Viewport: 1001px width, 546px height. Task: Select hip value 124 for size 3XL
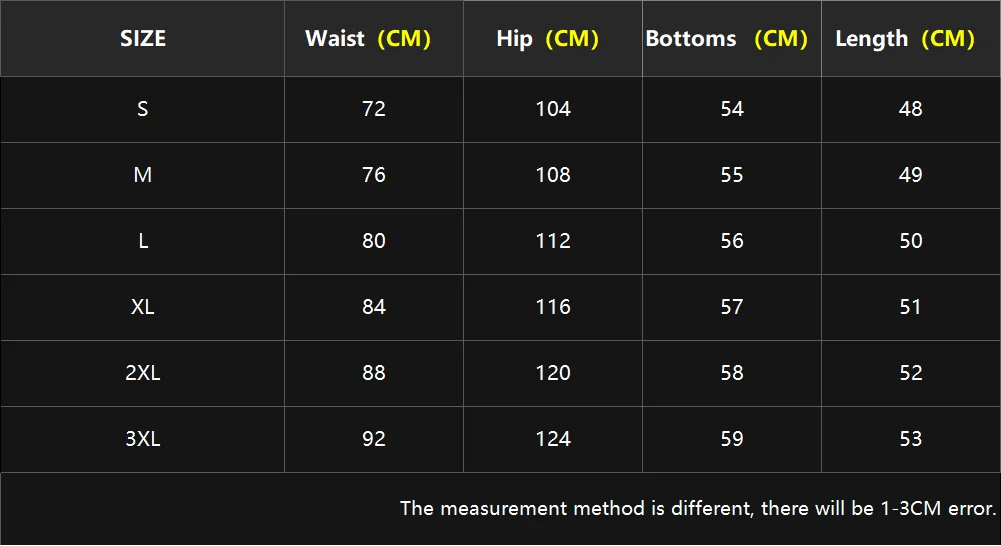point(553,439)
